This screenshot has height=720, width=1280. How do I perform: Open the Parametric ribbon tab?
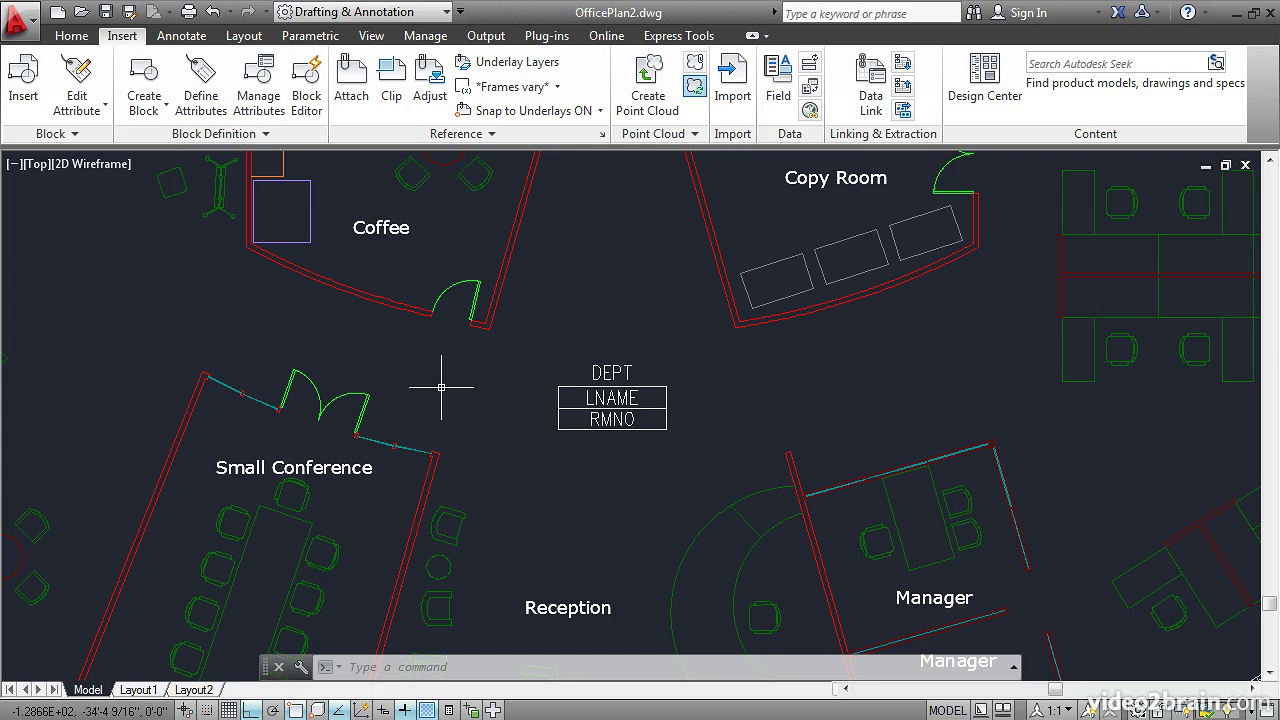click(x=310, y=36)
